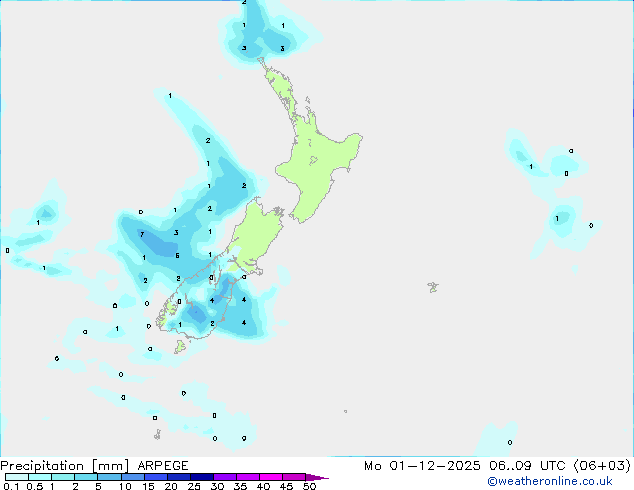Pick the 45–50 mm legend swatch
The width and height of the screenshot is (634, 490).
(294, 477)
